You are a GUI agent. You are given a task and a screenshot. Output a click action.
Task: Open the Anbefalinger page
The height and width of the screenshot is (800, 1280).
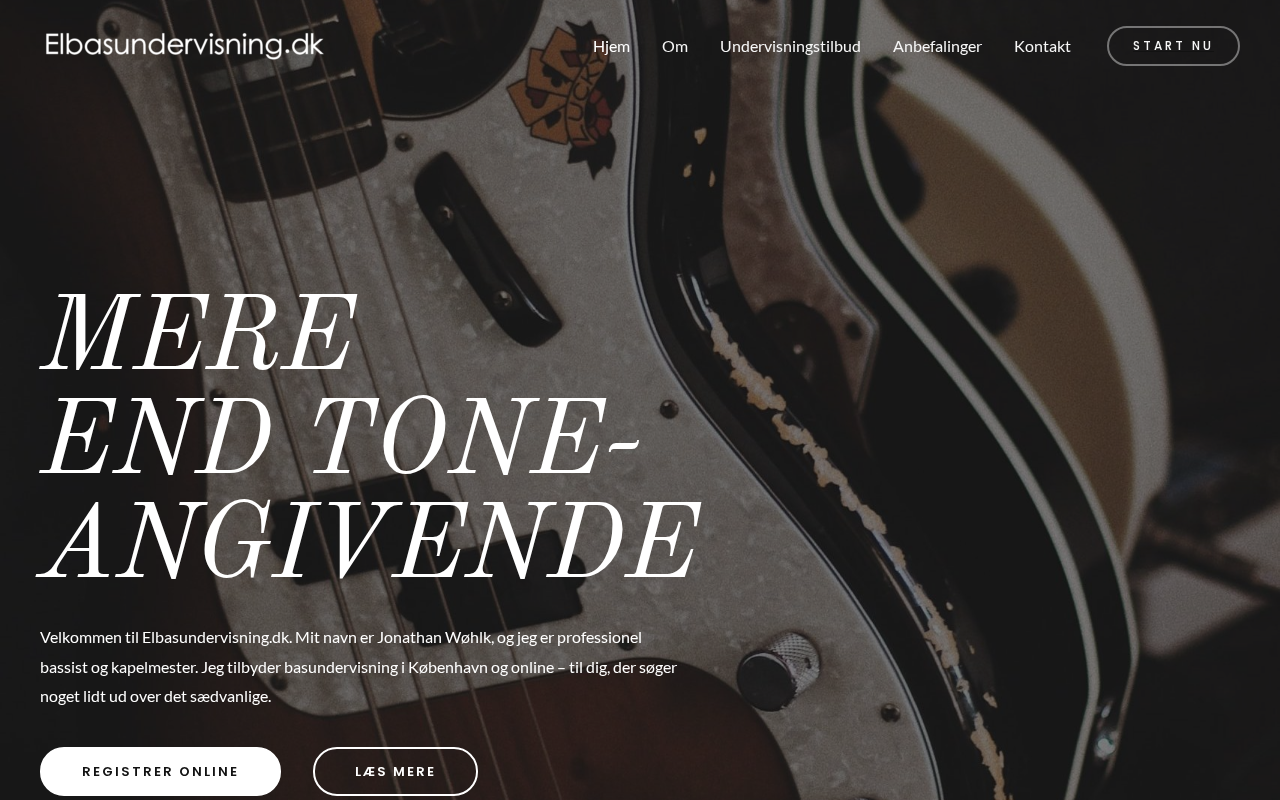tap(937, 46)
